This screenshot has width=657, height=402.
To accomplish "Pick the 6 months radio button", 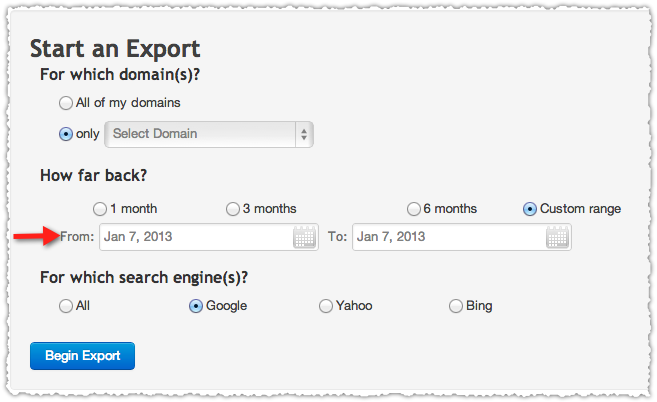I will pos(414,209).
